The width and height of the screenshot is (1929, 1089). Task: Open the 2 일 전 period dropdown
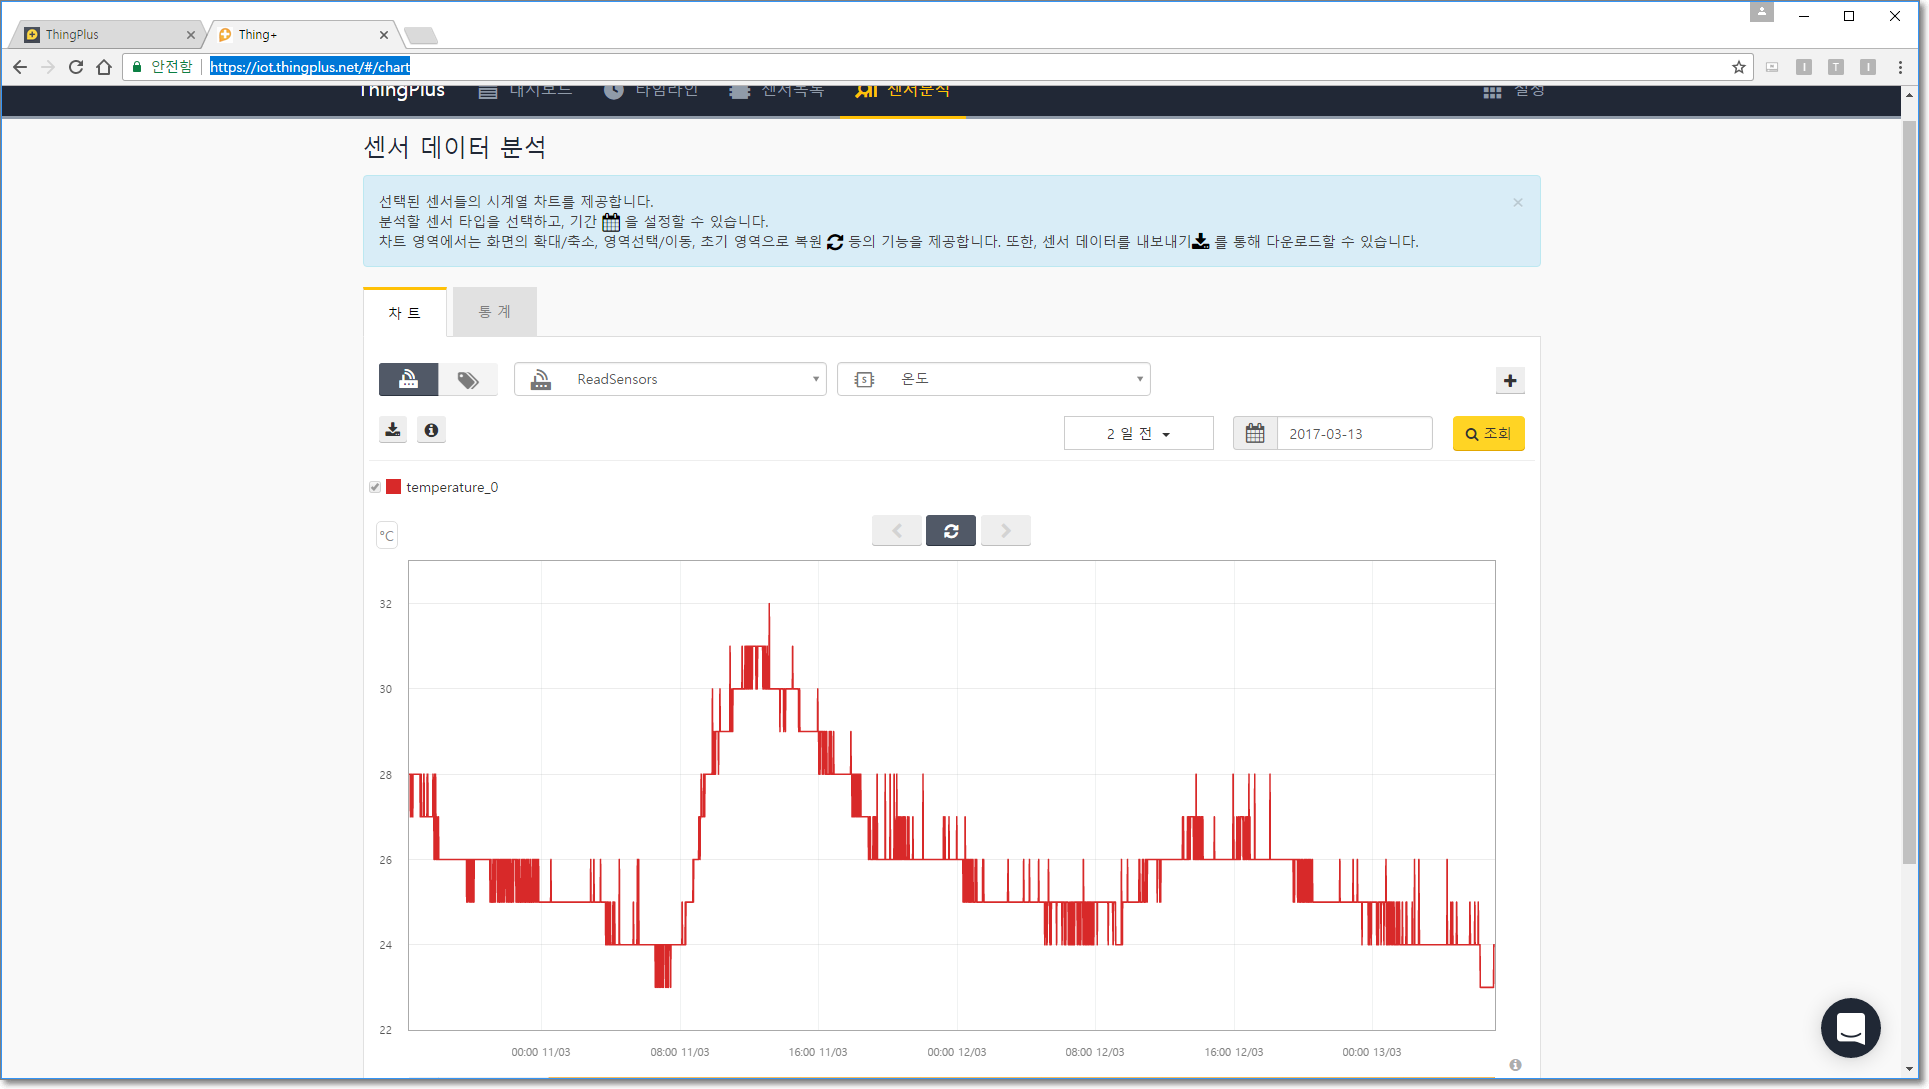pos(1138,433)
